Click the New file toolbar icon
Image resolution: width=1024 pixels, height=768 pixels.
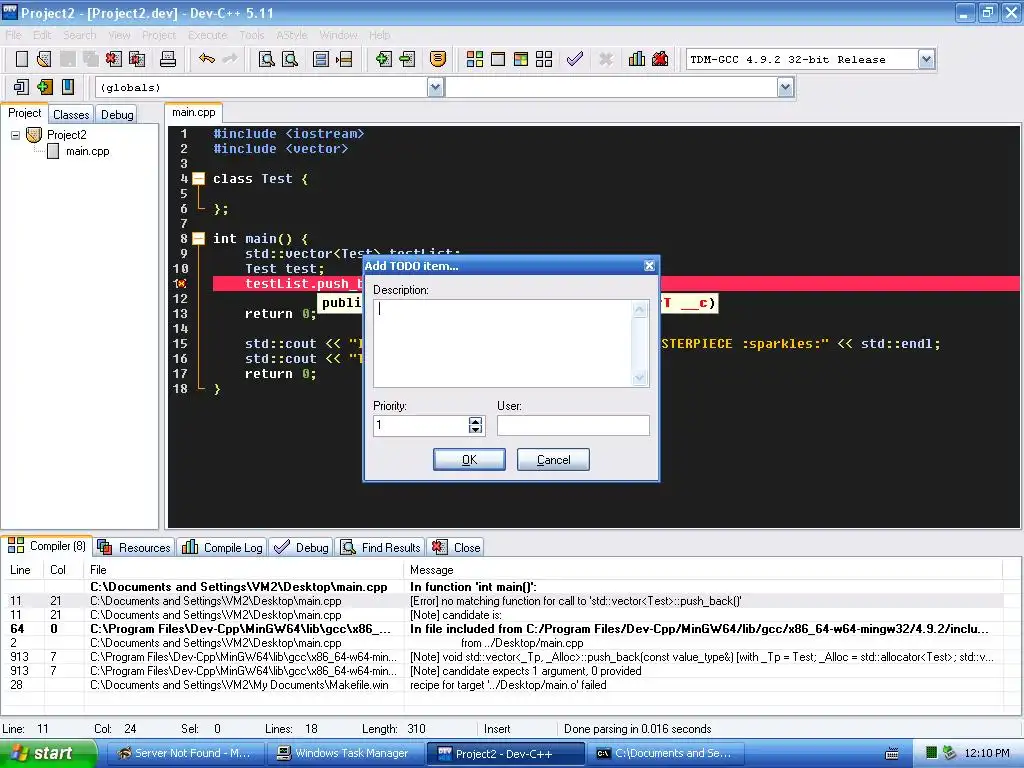(x=22, y=59)
